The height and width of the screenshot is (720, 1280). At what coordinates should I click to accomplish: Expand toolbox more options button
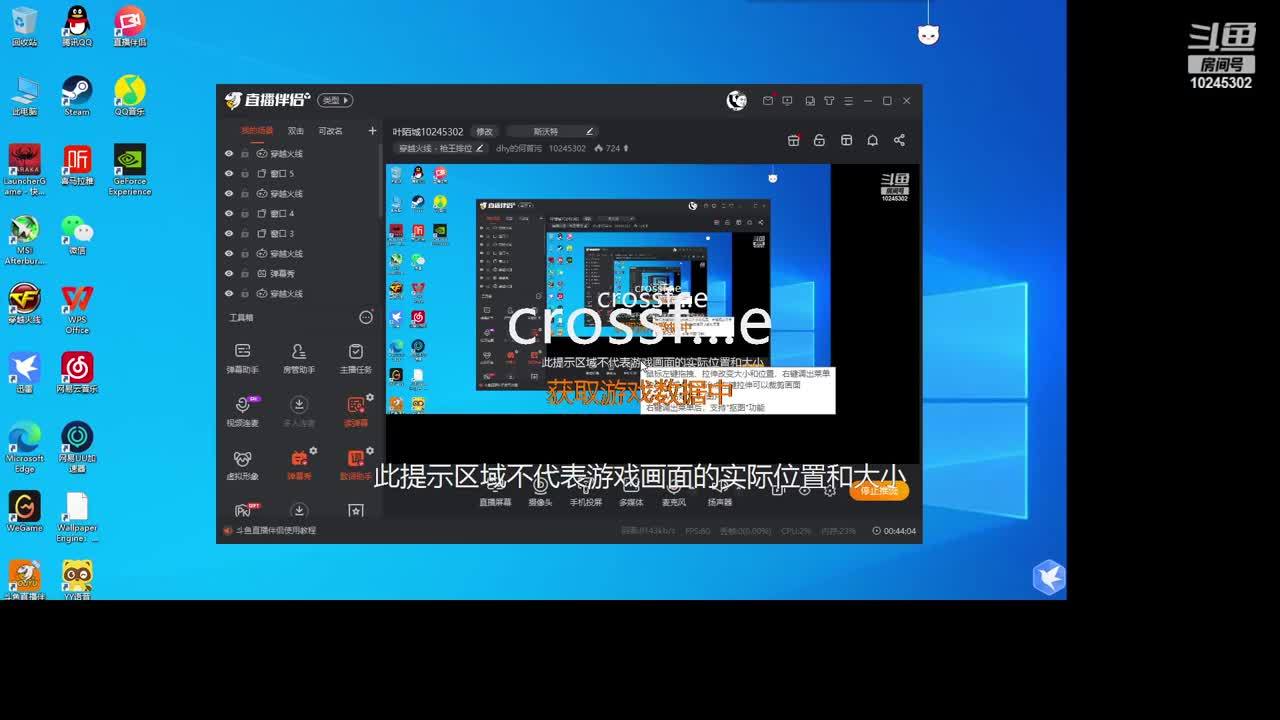(x=365, y=317)
